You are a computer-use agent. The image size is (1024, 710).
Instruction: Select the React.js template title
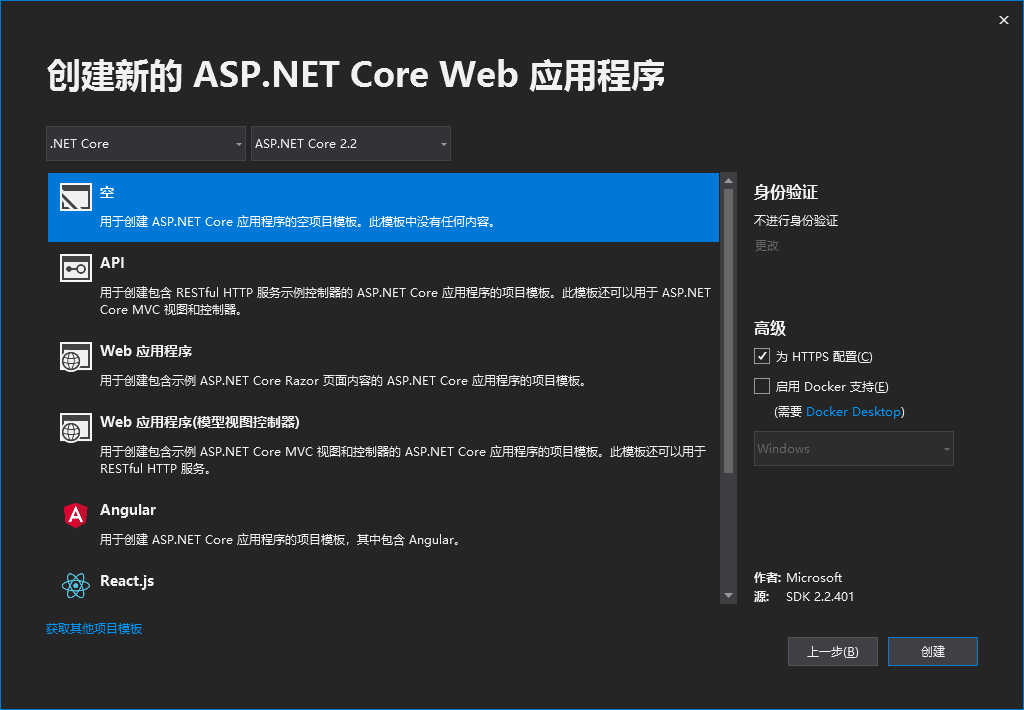tap(127, 581)
